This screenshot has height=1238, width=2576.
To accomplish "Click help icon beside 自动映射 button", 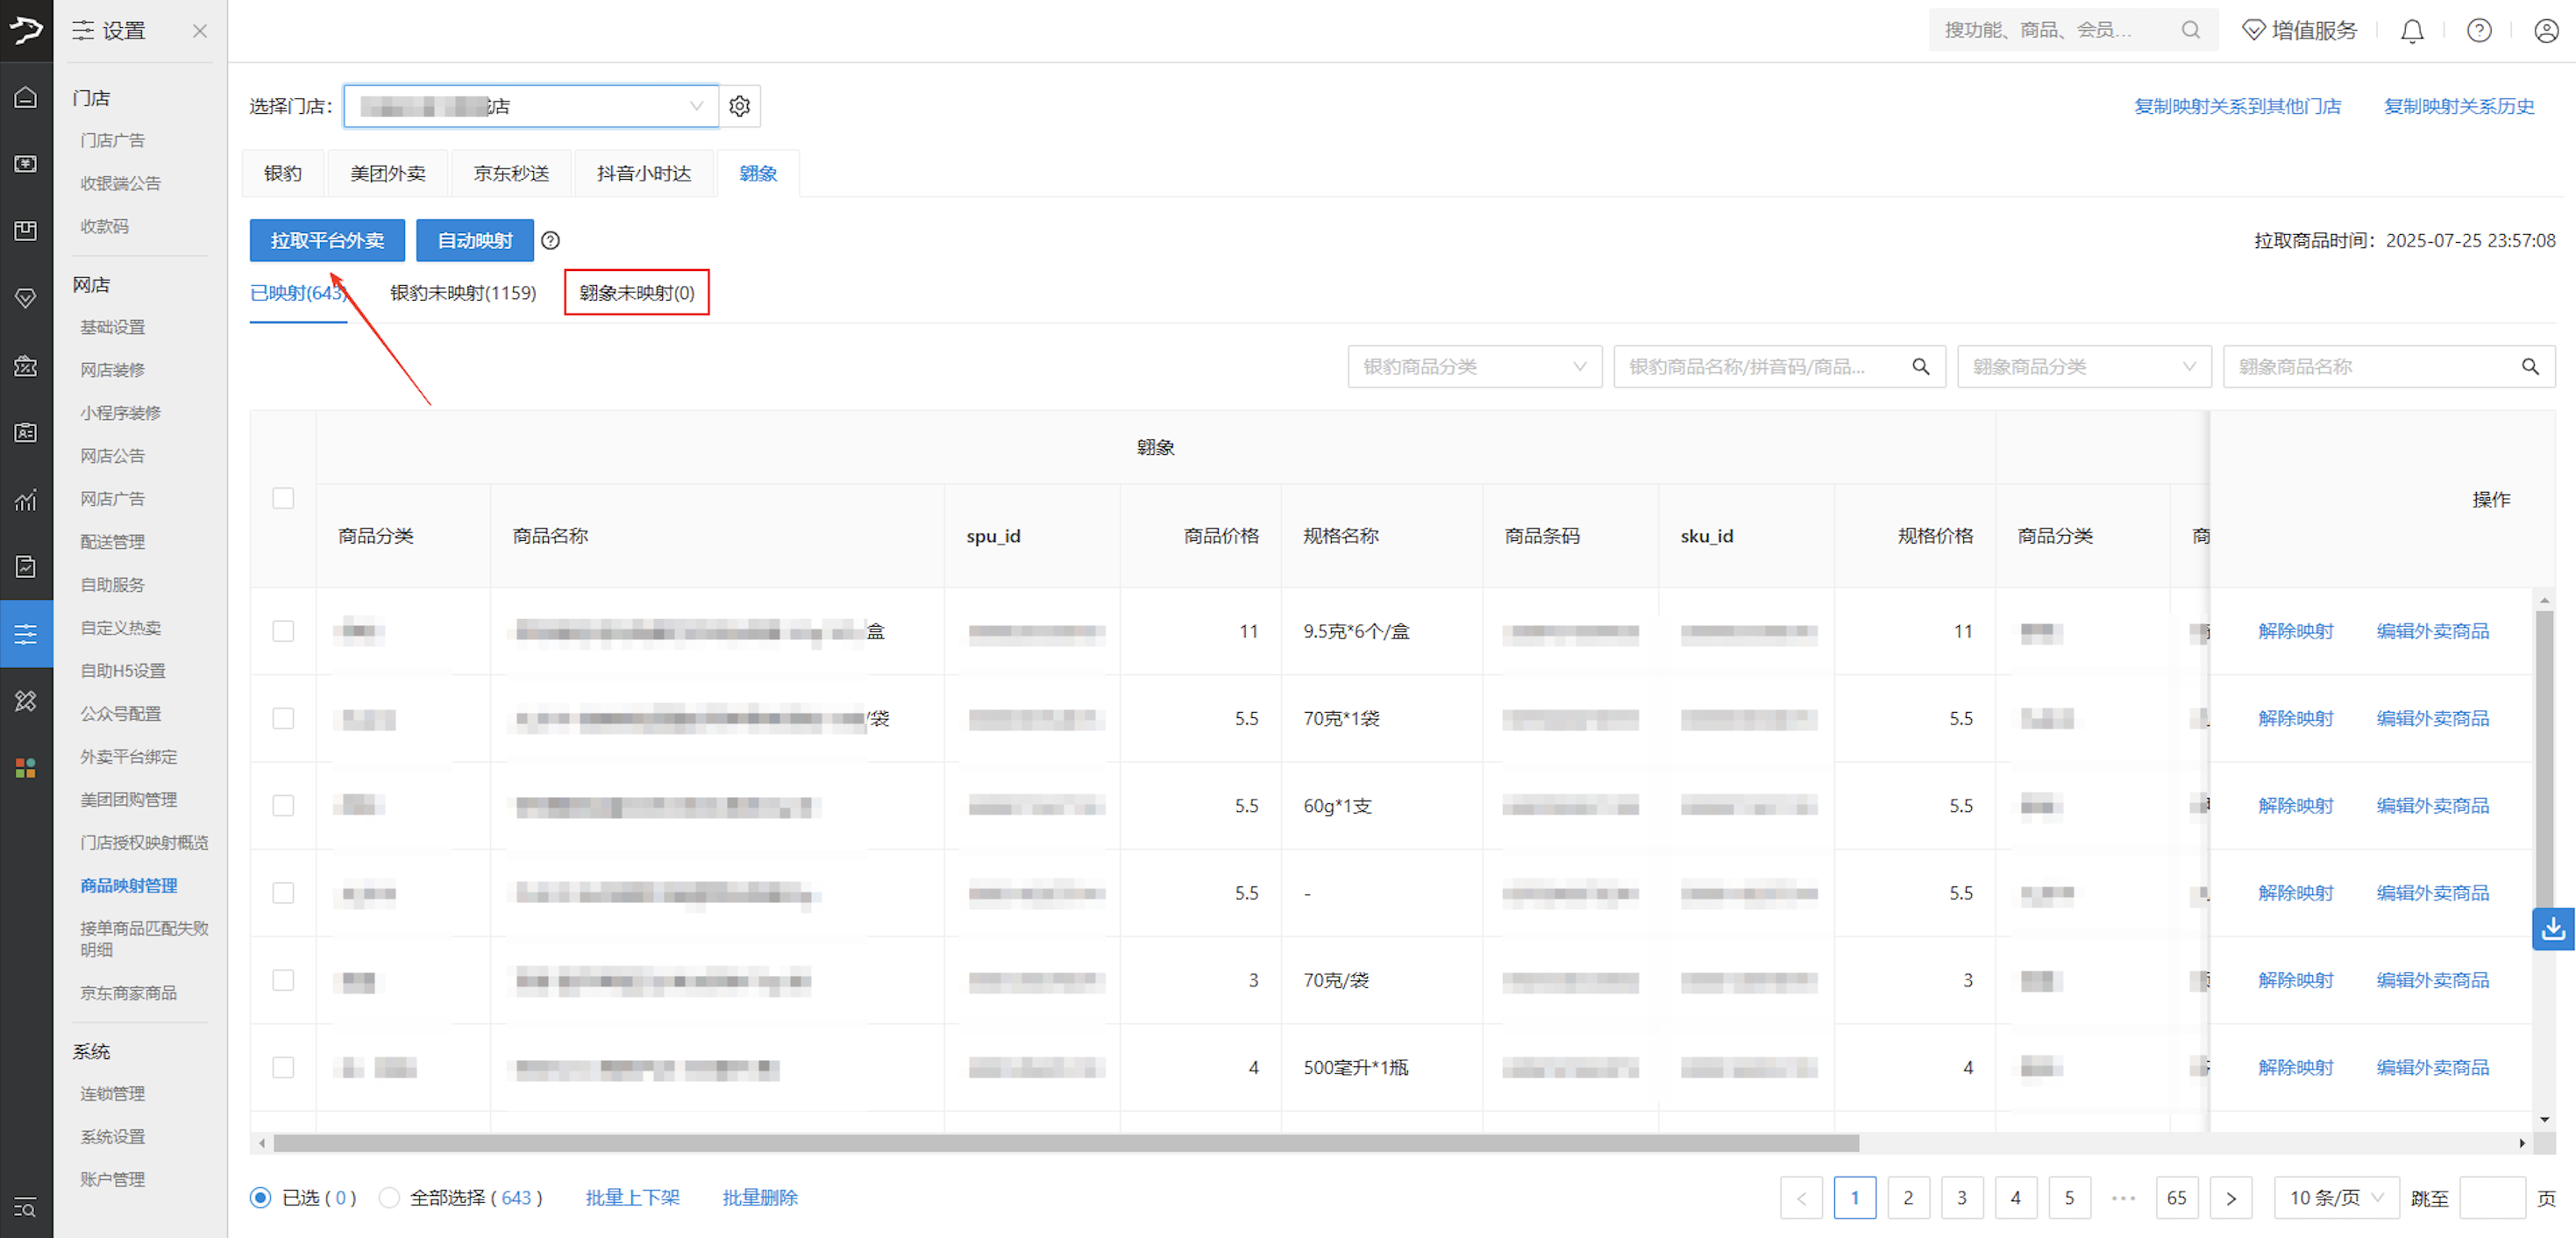I will [550, 241].
